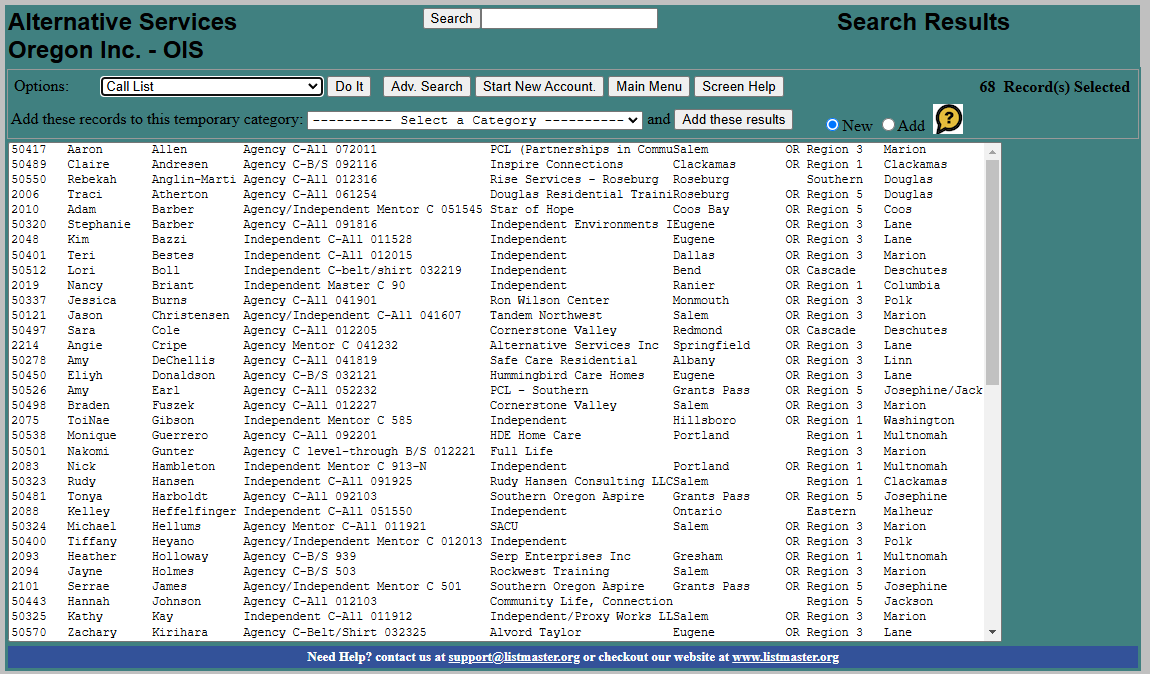Go to Main Menu
1150x674 pixels.
pyautogui.click(x=649, y=87)
